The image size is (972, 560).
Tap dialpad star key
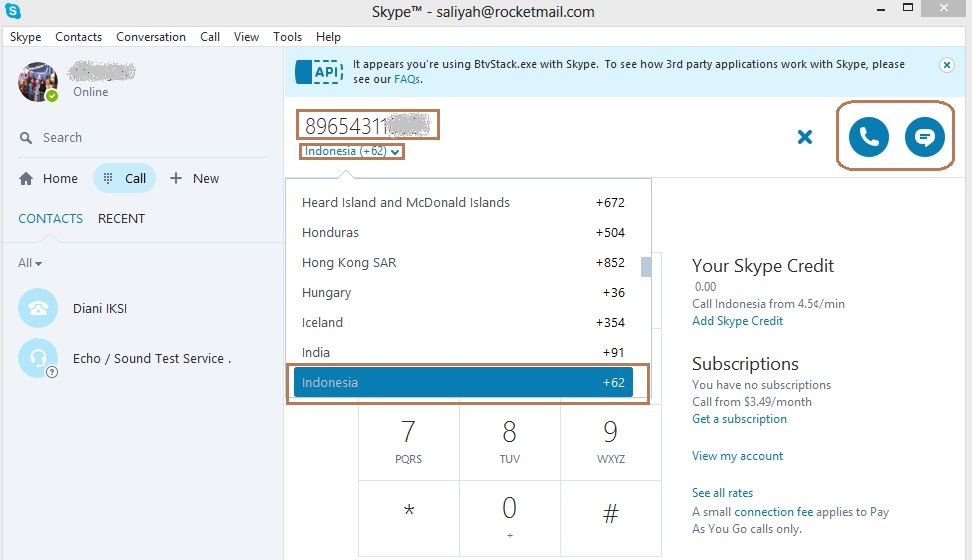tap(409, 518)
